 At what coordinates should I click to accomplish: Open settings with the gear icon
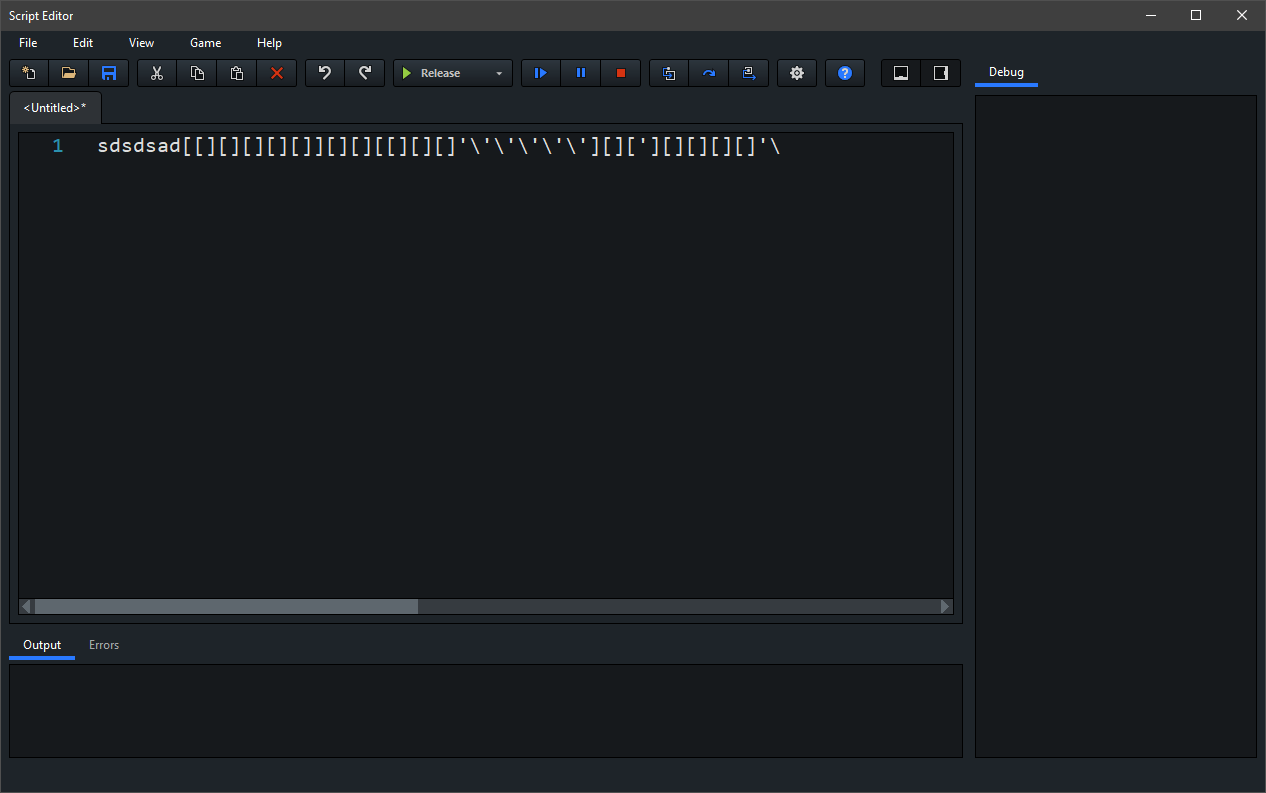[x=797, y=73]
